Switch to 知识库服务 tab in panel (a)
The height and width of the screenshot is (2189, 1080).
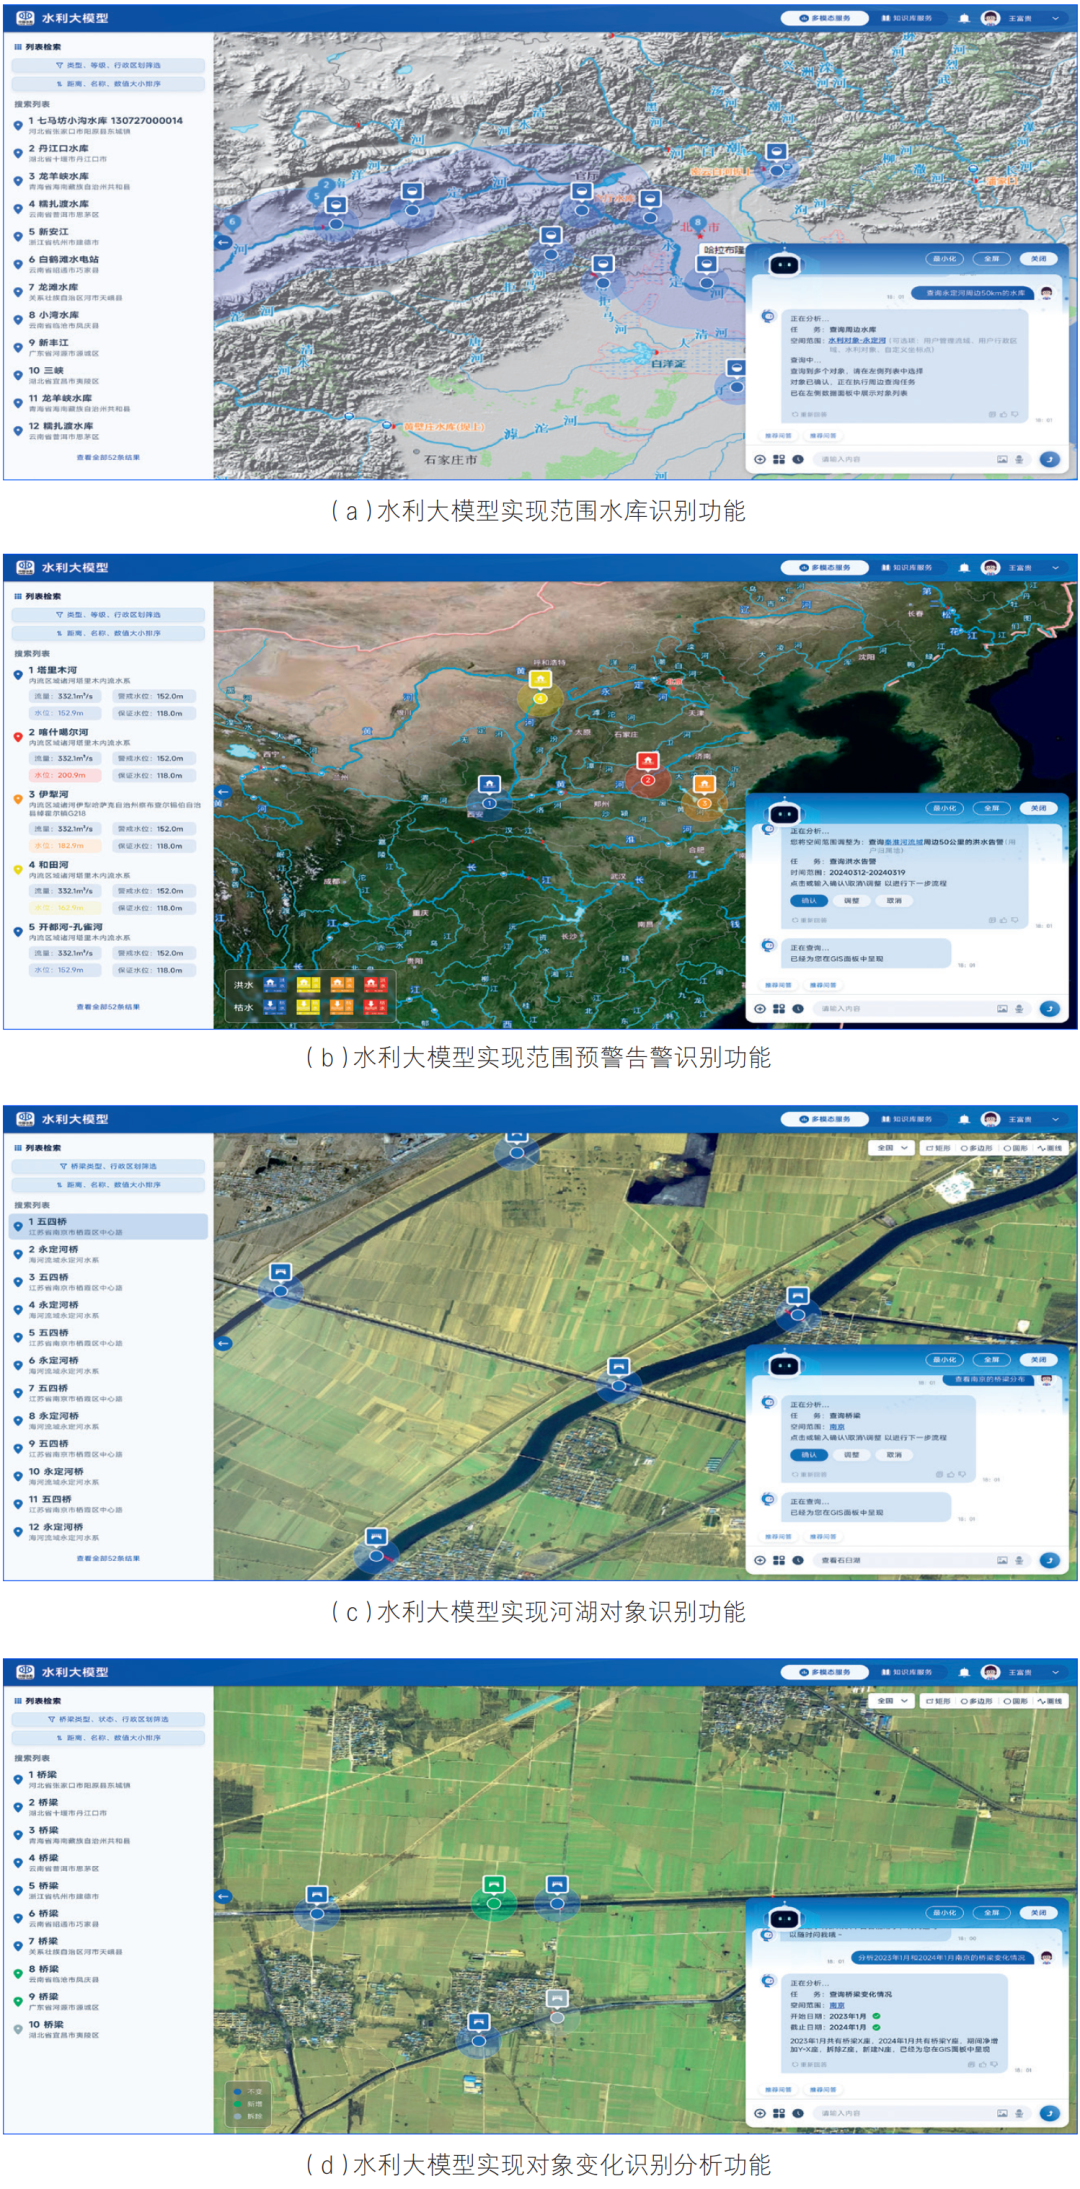(906, 18)
